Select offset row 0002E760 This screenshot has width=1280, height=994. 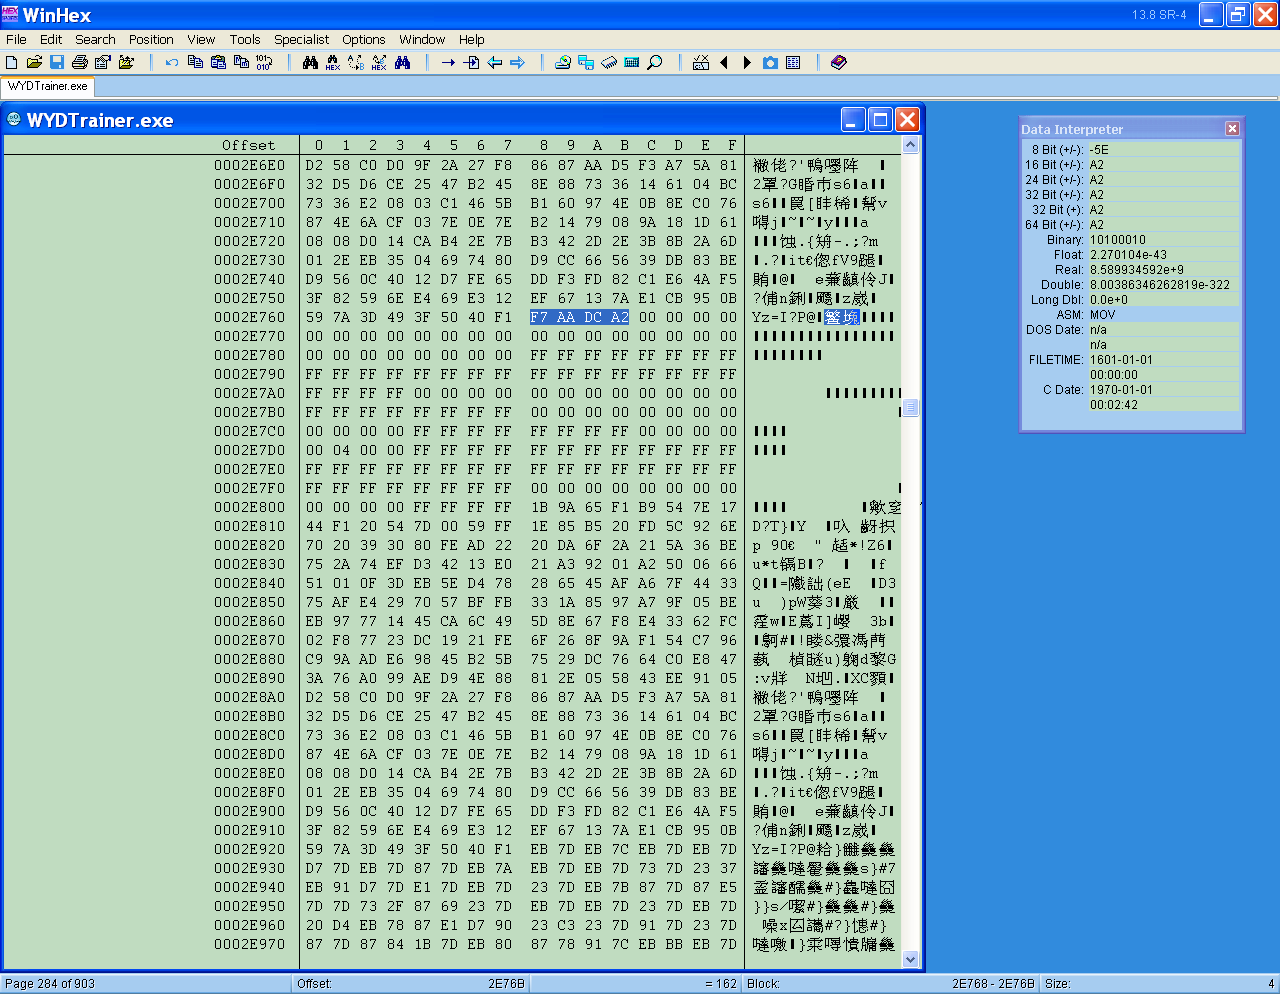(249, 317)
